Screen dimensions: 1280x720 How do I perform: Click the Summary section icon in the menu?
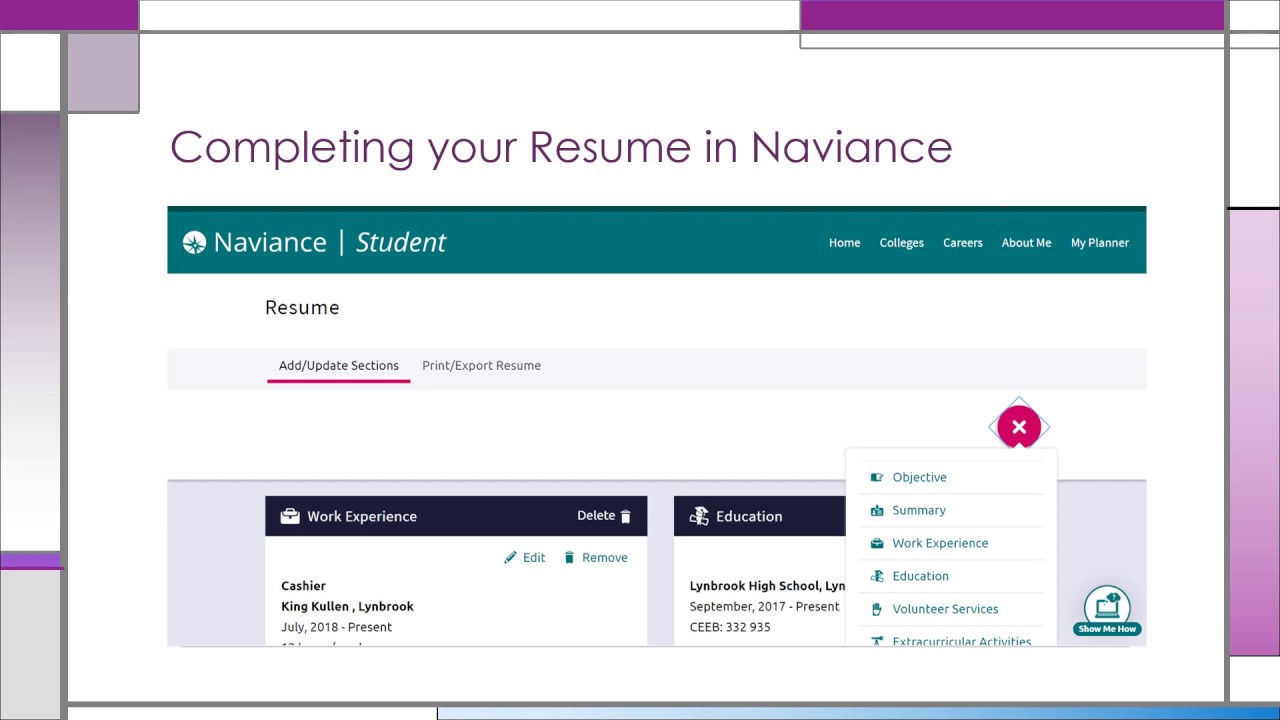tap(877, 510)
